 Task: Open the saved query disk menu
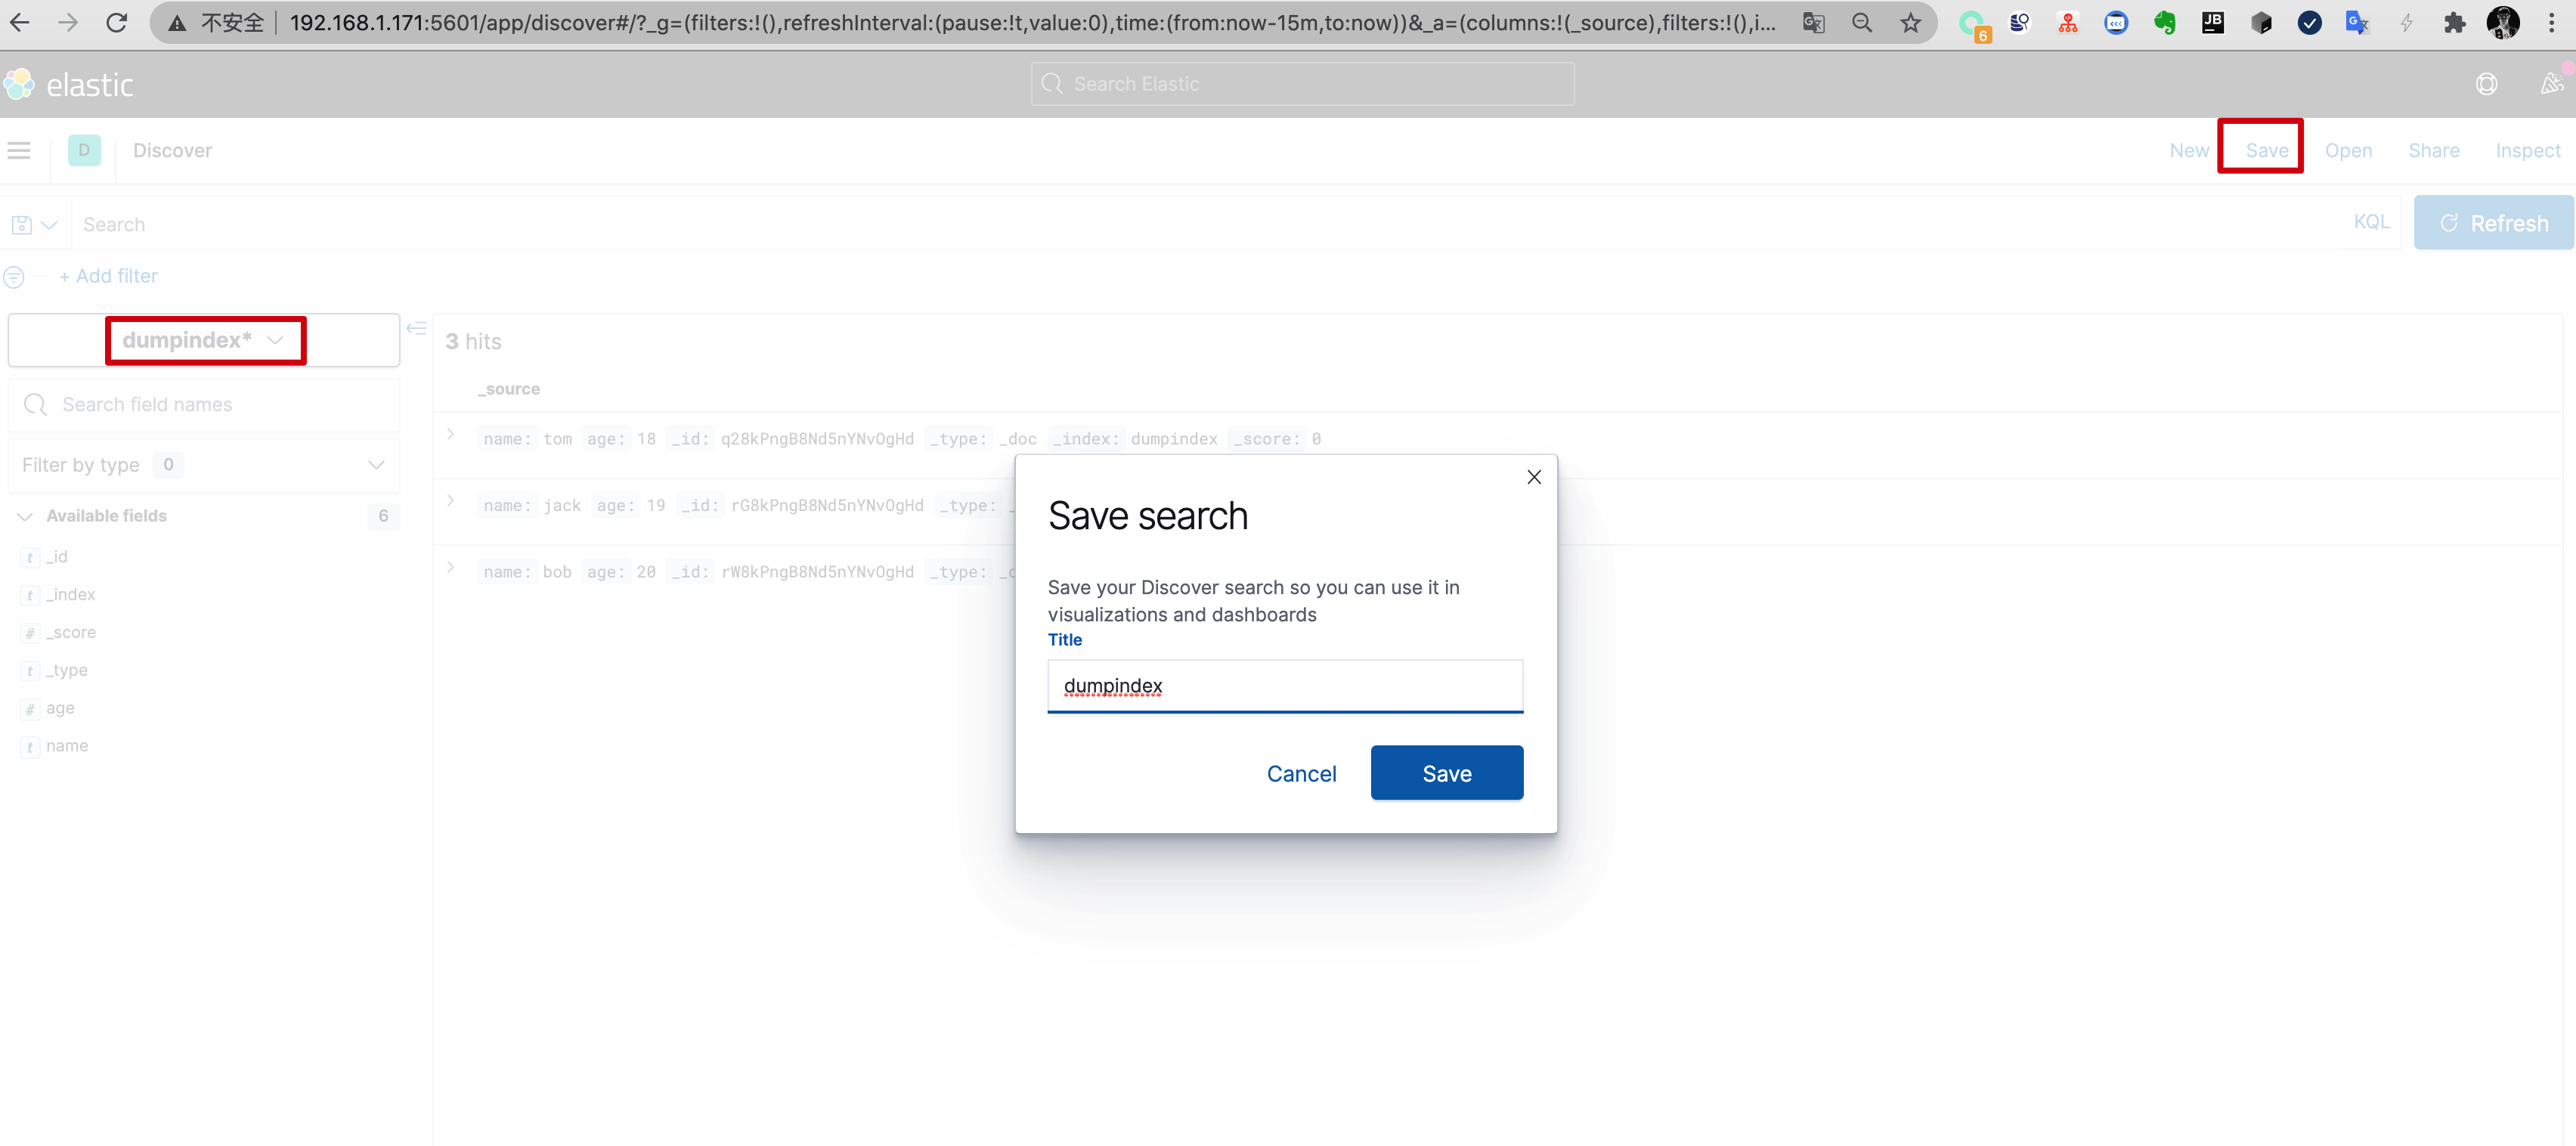[x=35, y=225]
